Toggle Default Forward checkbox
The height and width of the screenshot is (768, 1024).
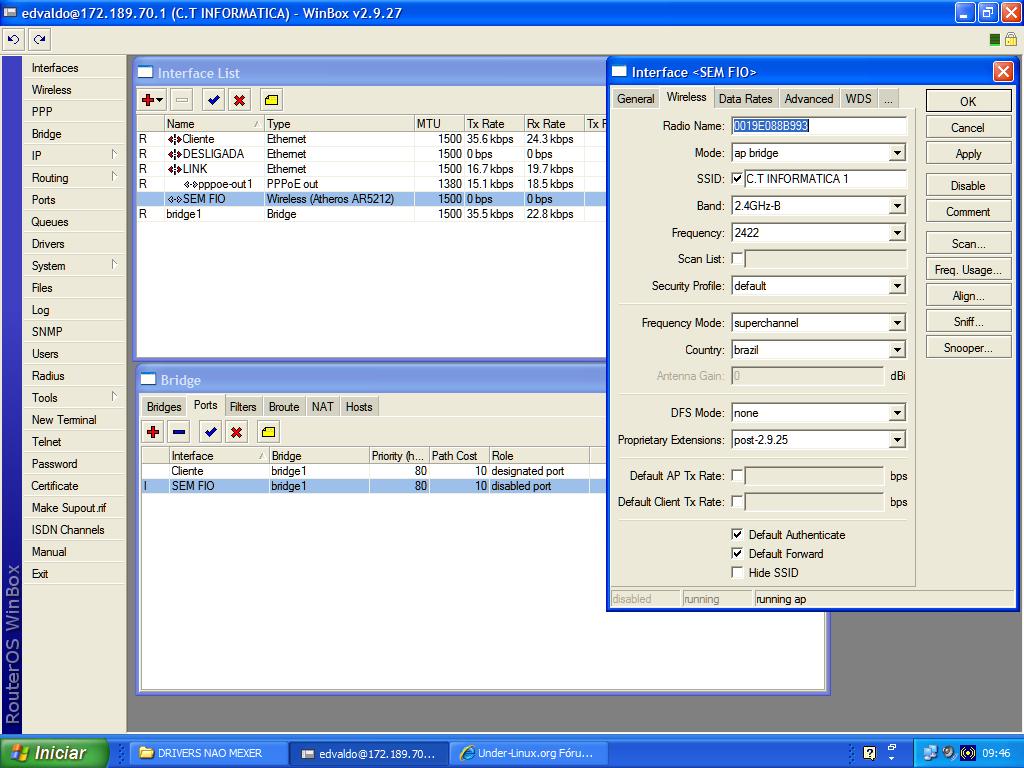coord(737,553)
